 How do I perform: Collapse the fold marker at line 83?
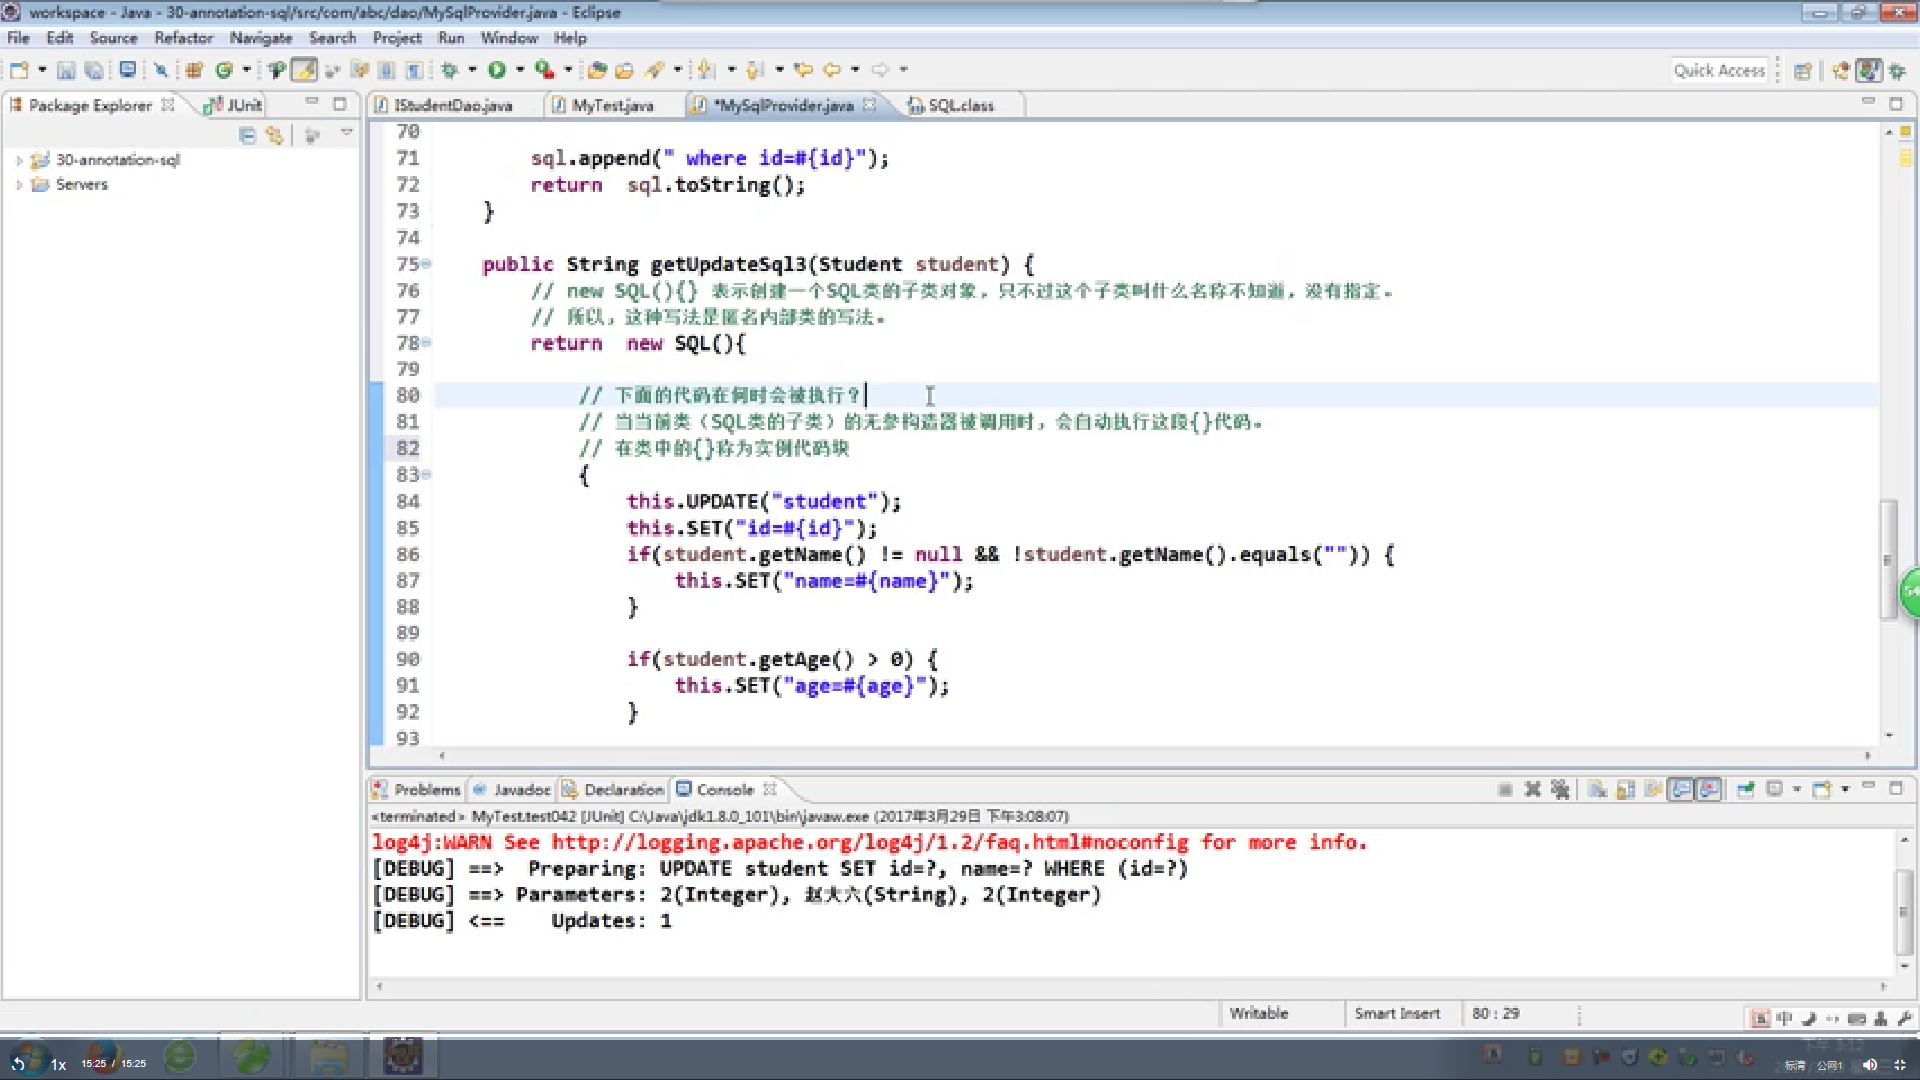pyautogui.click(x=427, y=475)
